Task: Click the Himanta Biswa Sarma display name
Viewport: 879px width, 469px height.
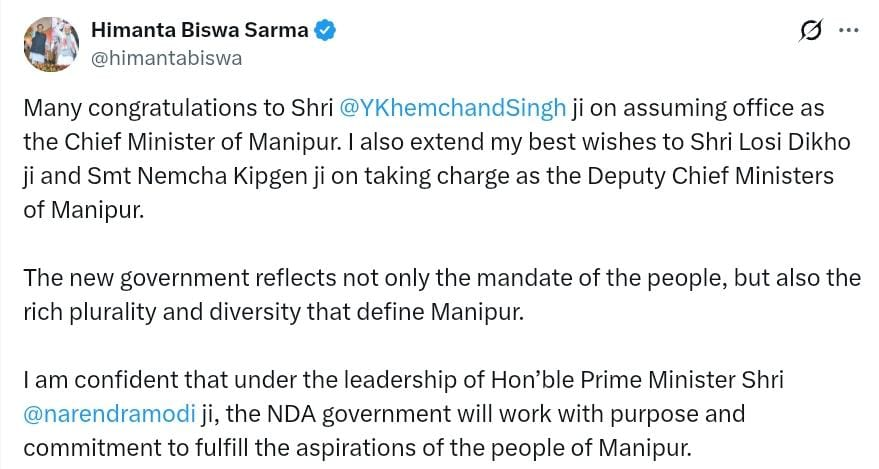Action: (199, 30)
